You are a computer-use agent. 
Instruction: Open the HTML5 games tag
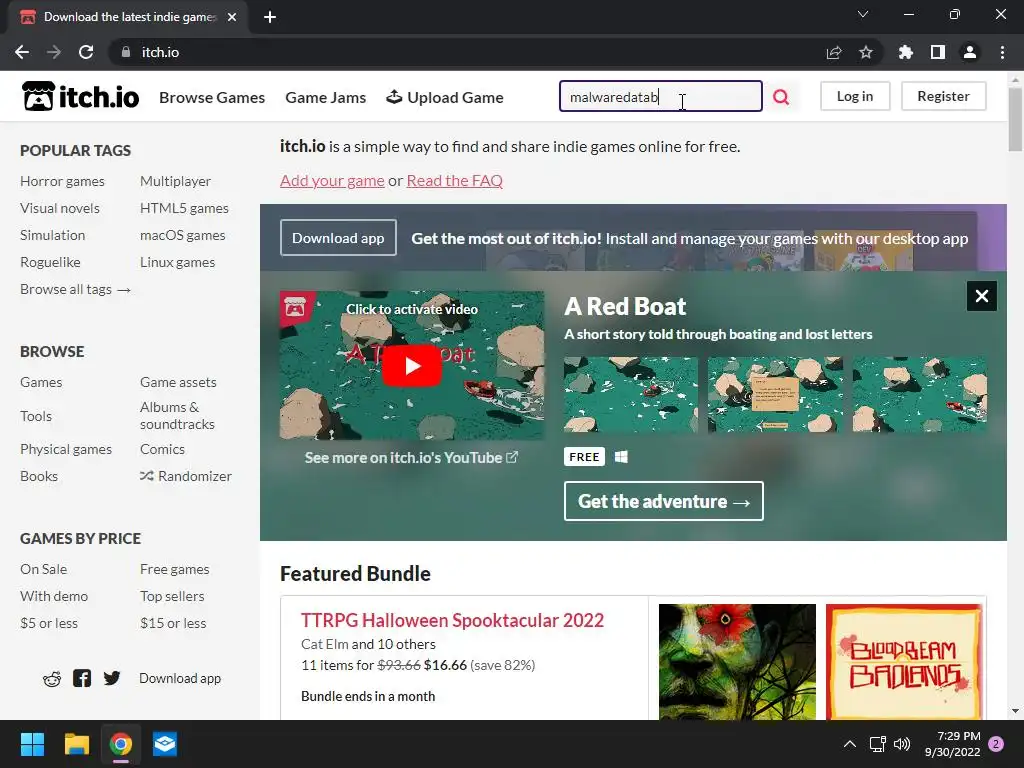(184, 208)
